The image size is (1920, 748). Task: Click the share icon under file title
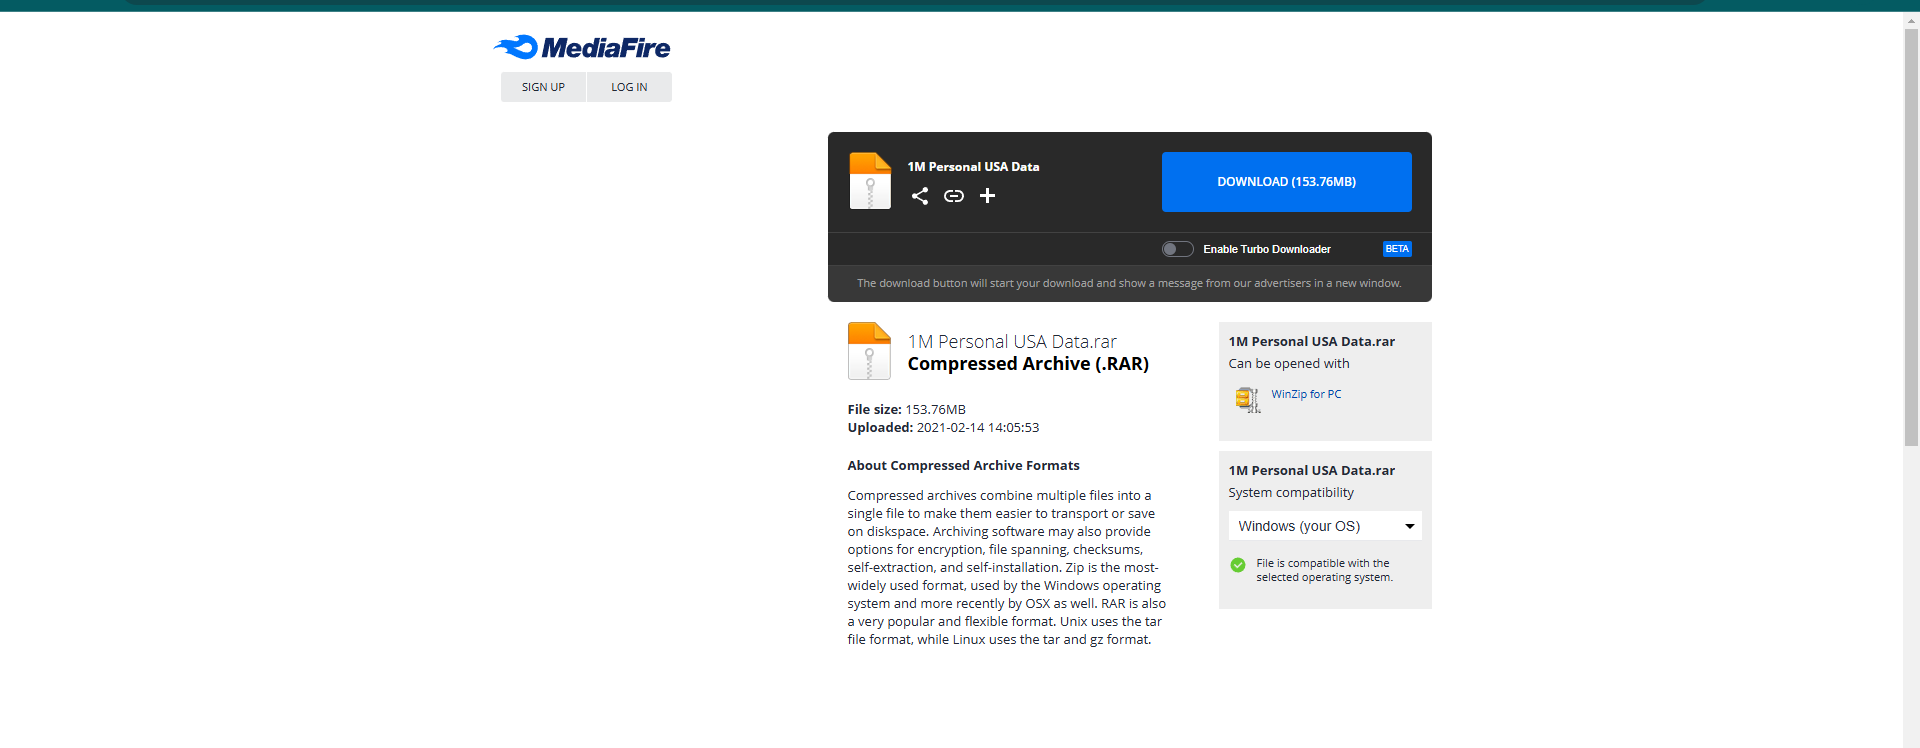point(920,196)
